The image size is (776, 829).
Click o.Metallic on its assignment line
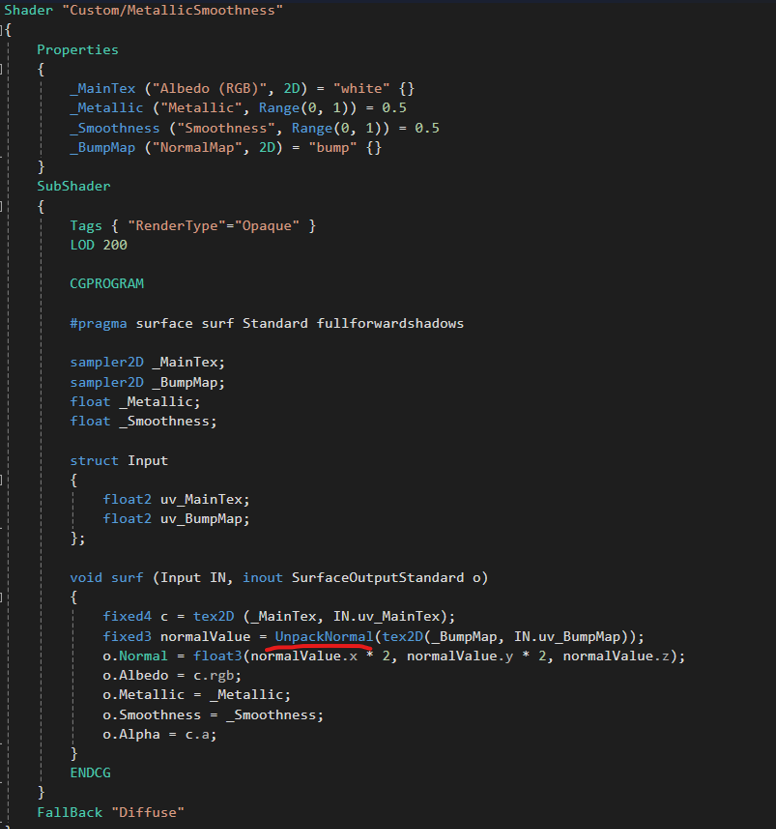[x=143, y=695]
